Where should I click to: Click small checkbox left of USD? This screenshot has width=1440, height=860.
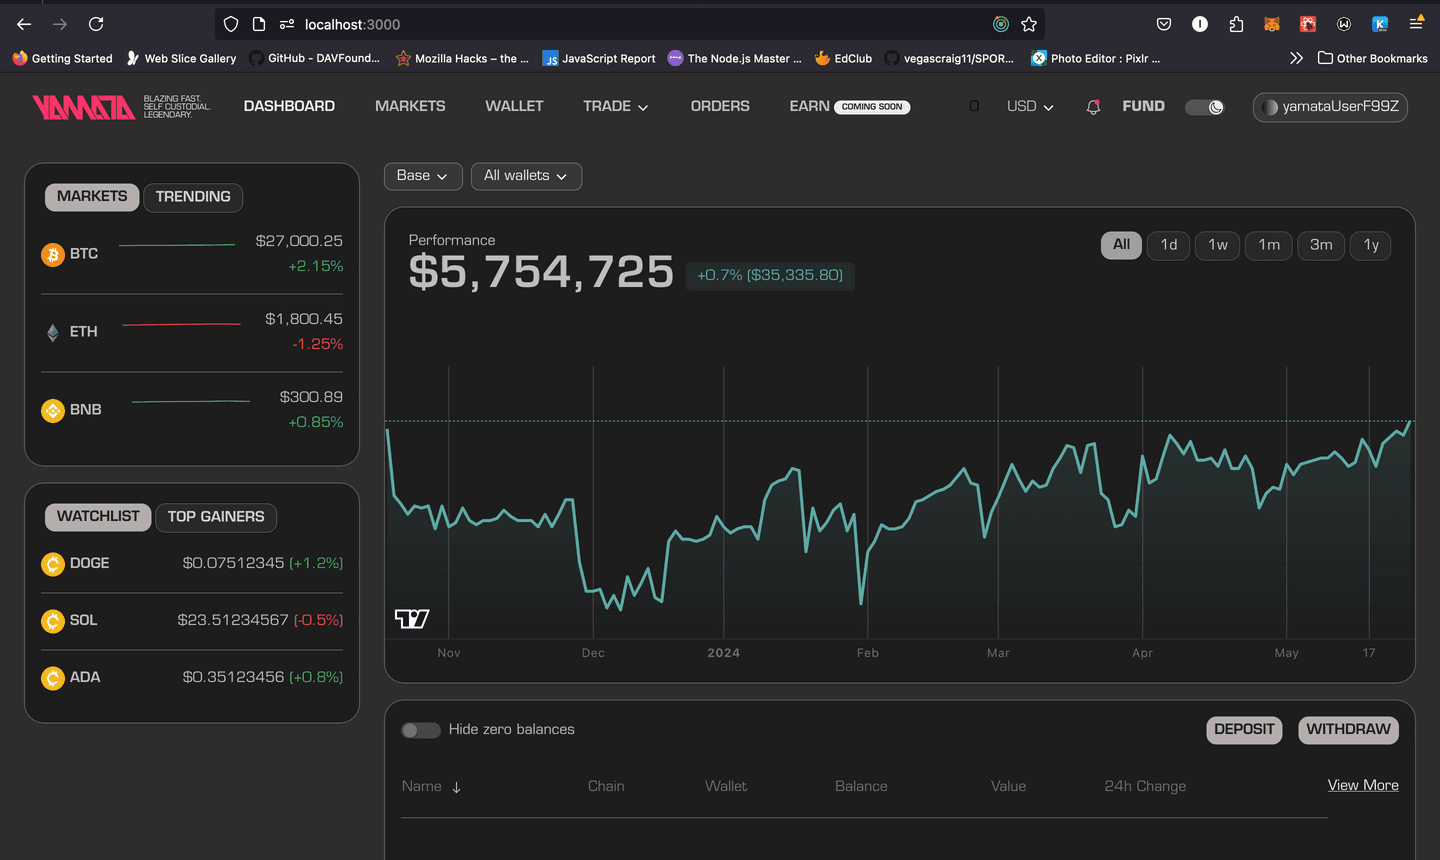point(974,106)
